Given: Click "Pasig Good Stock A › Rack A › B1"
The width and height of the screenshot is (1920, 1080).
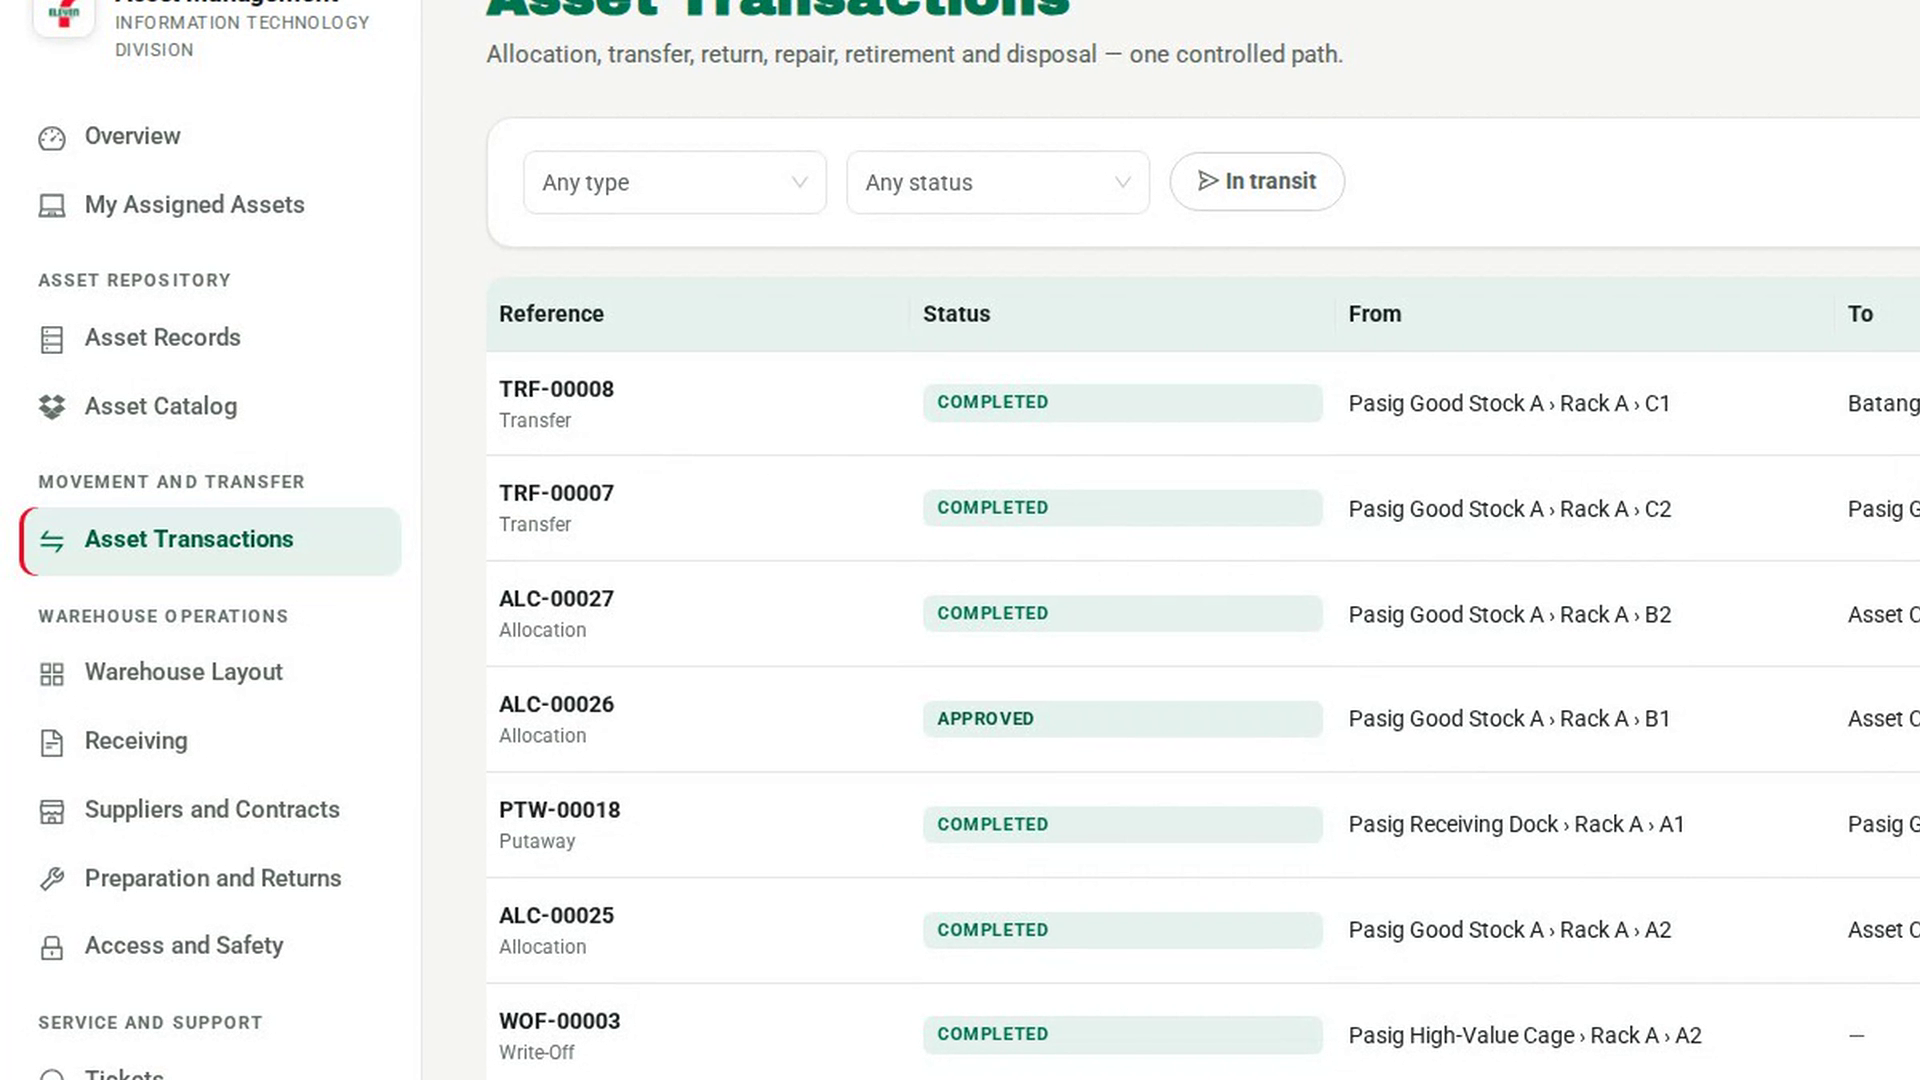Looking at the screenshot, I should pyautogui.click(x=1509, y=719).
